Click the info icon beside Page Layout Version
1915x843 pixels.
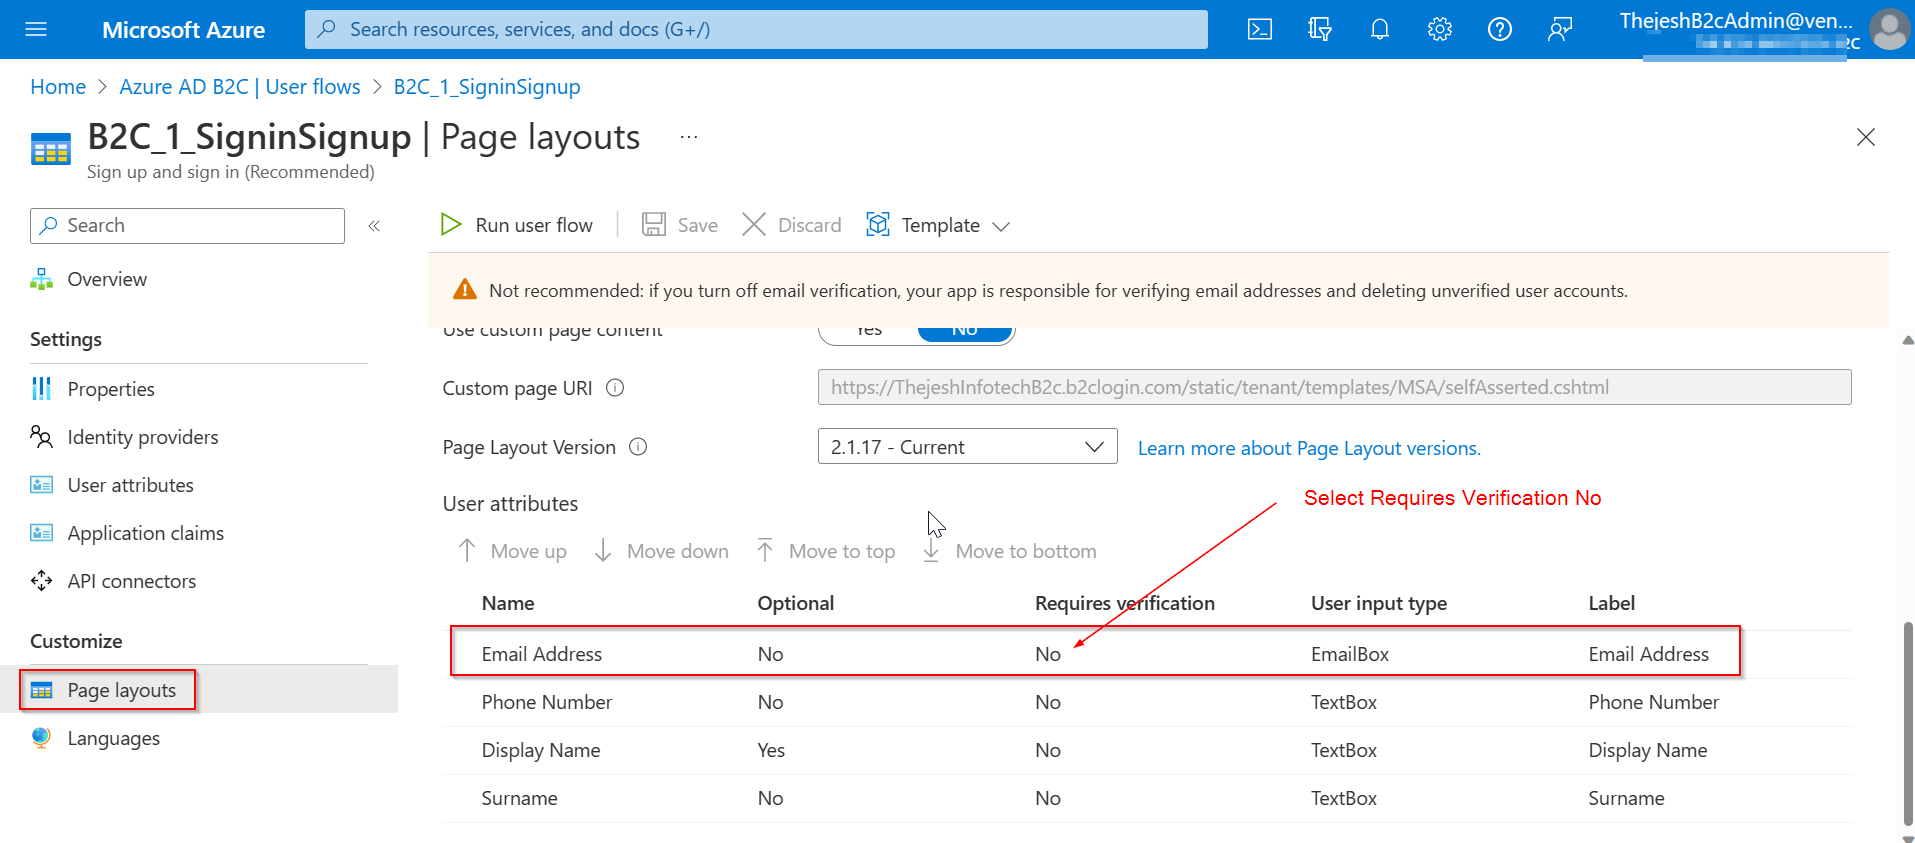[x=638, y=447]
